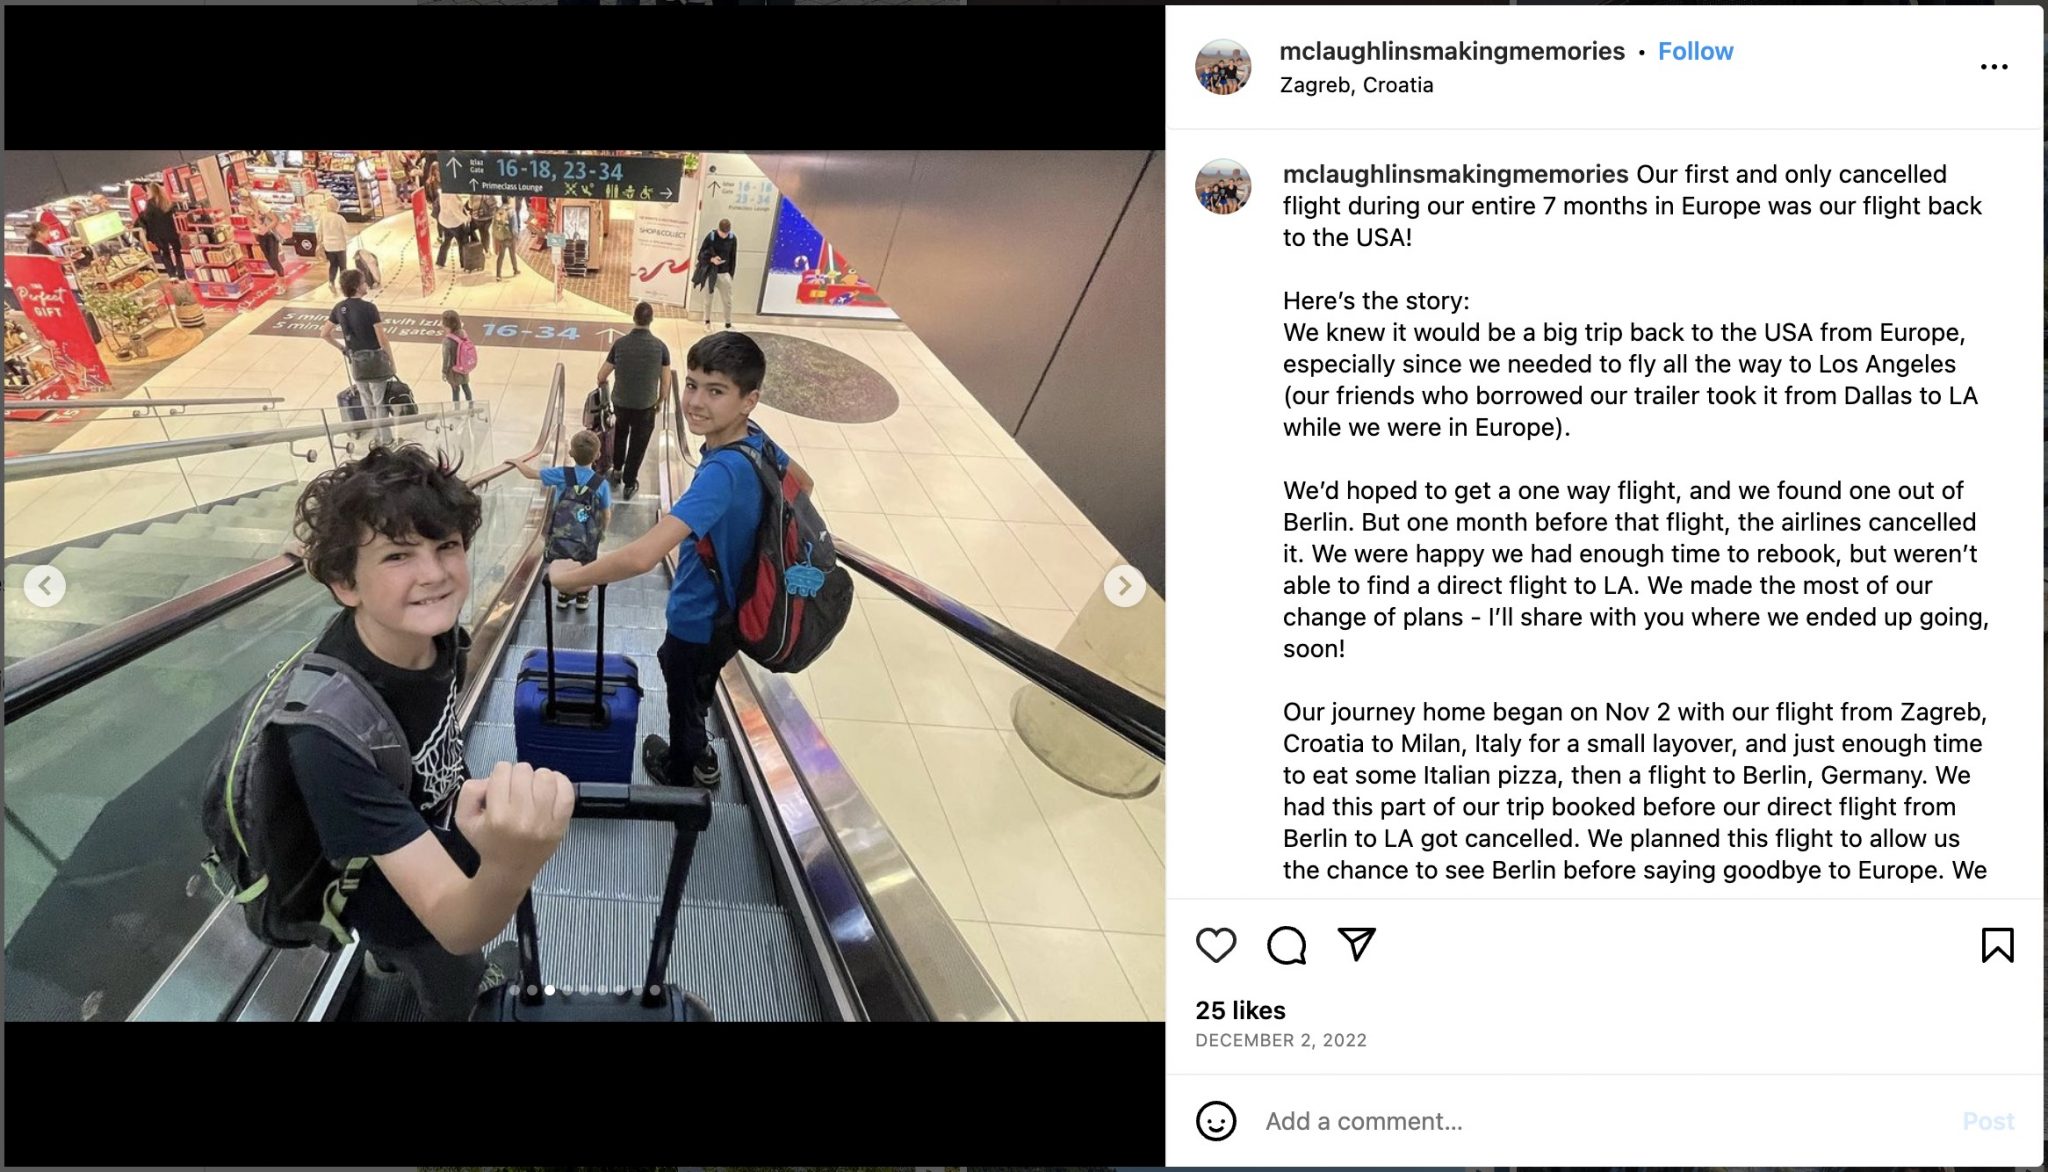
Task: Select the highlighted carousel indicator dot
Action: (x=549, y=990)
